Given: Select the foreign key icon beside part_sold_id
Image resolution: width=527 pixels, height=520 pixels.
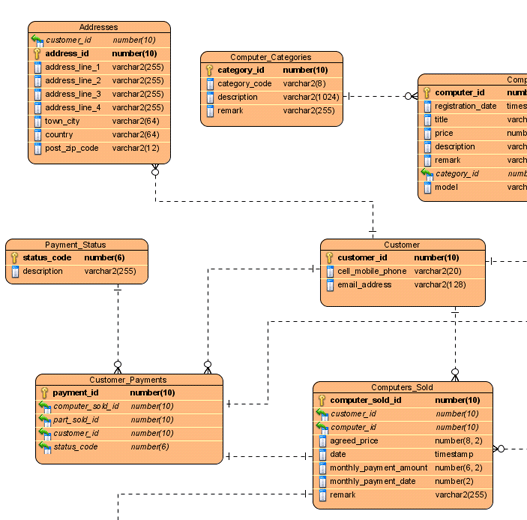Looking at the screenshot, I should [45, 420].
